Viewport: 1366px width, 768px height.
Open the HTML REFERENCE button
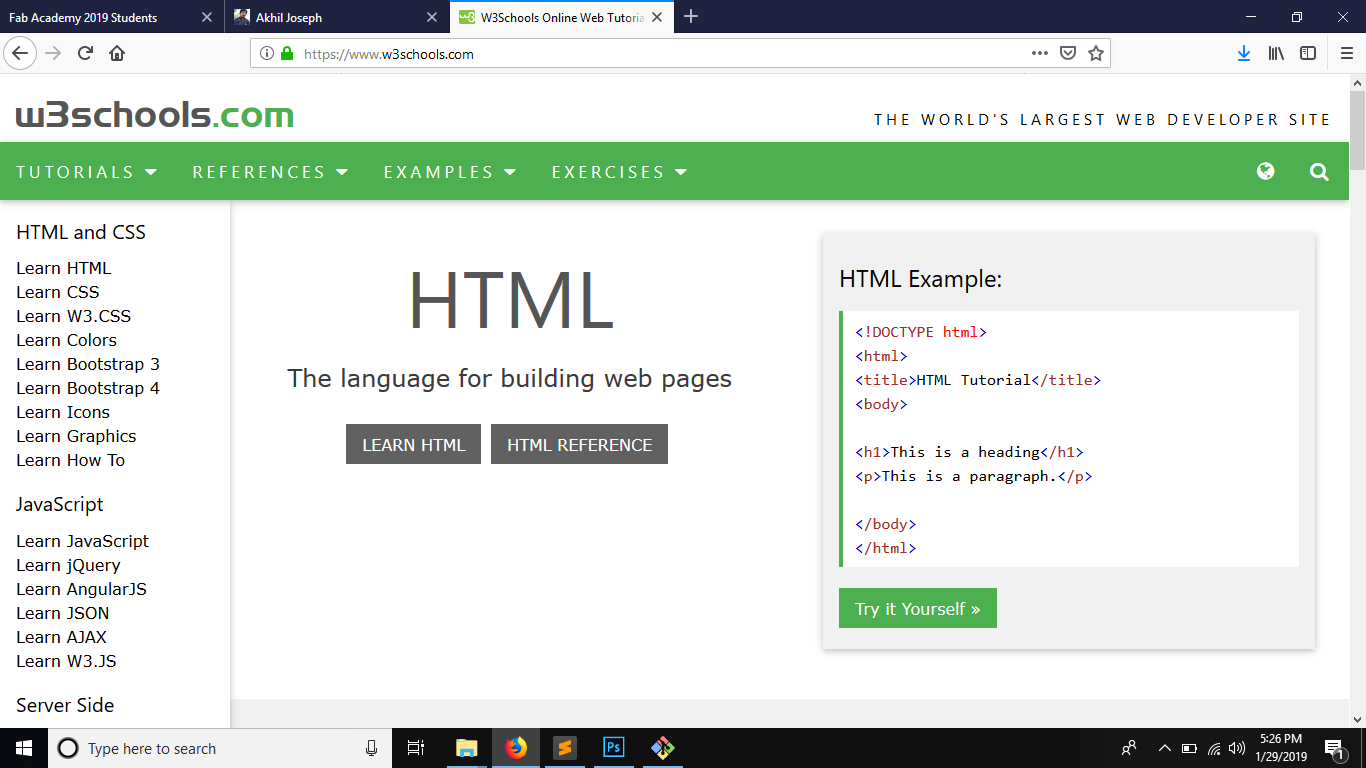[x=579, y=444]
